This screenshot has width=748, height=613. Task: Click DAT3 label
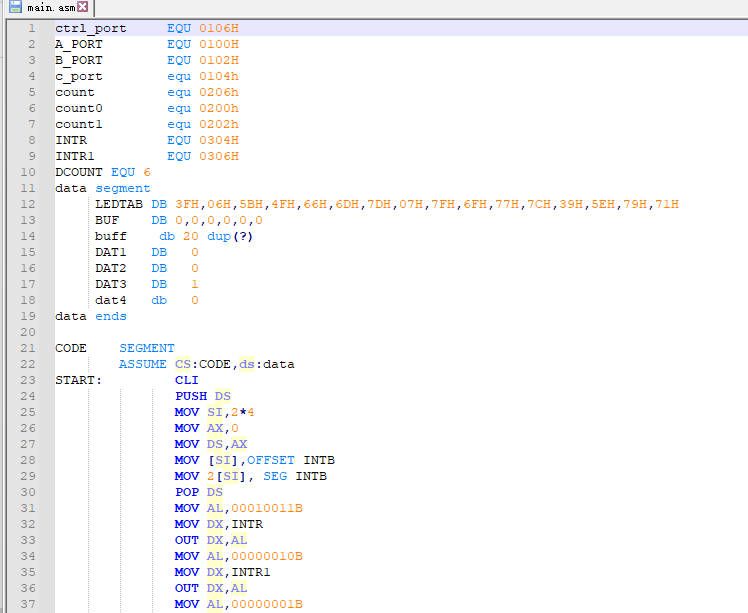click(111, 284)
